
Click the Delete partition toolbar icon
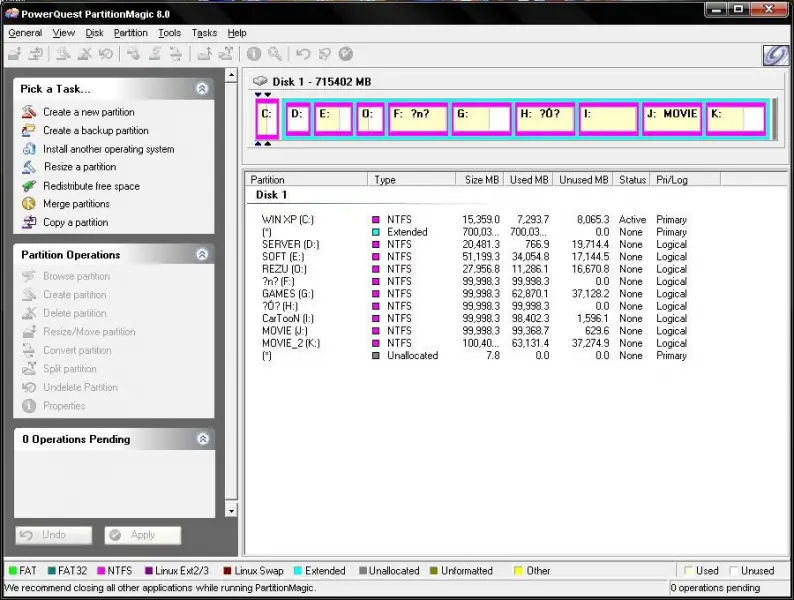(85, 54)
